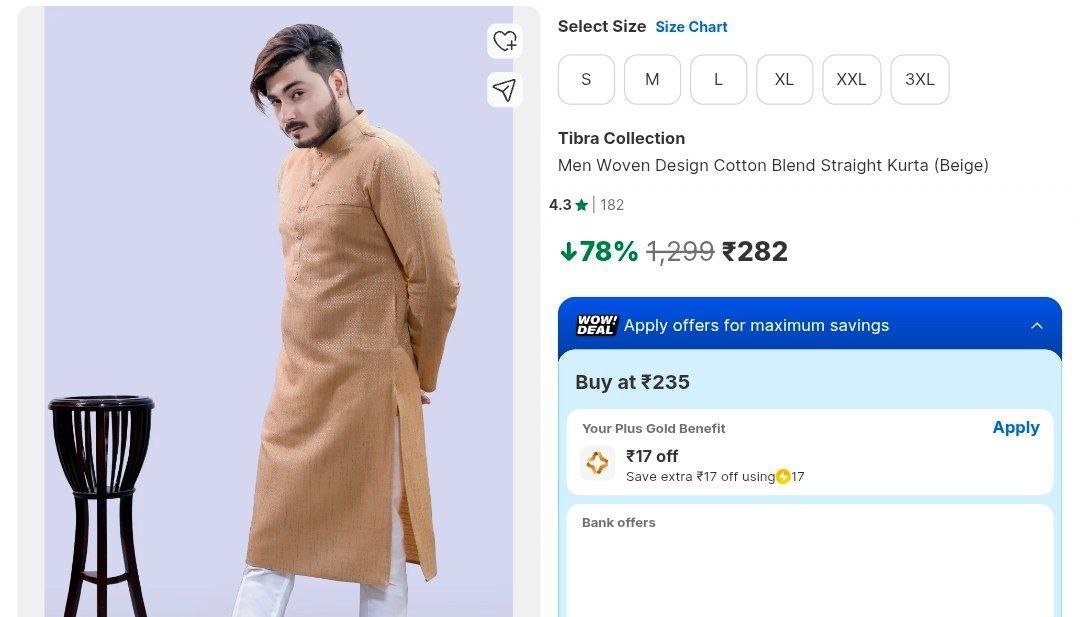This screenshot has height=617, width=1080.
Task: Click the green discount down-arrow icon
Action: (x=568, y=252)
